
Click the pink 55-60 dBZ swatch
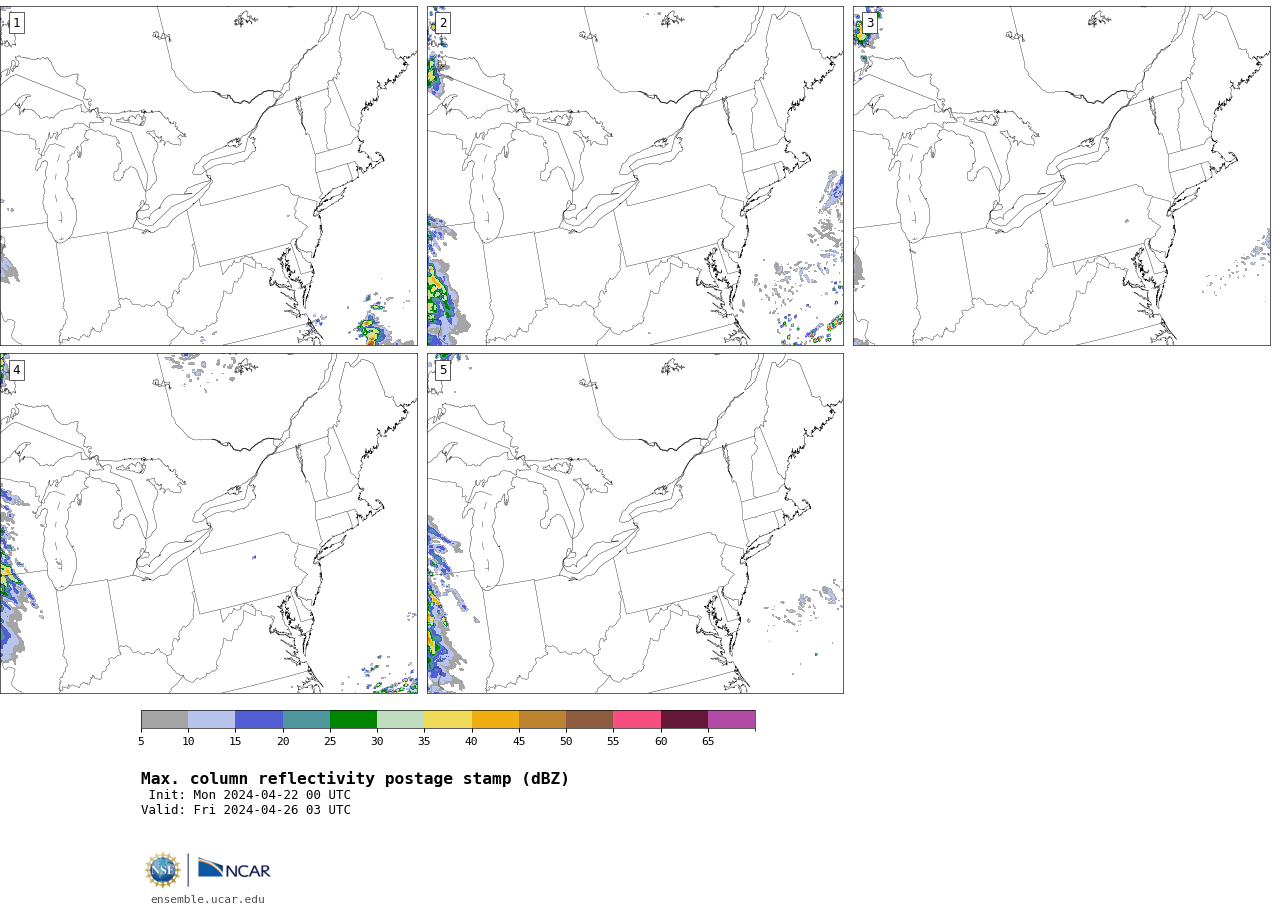(x=637, y=720)
